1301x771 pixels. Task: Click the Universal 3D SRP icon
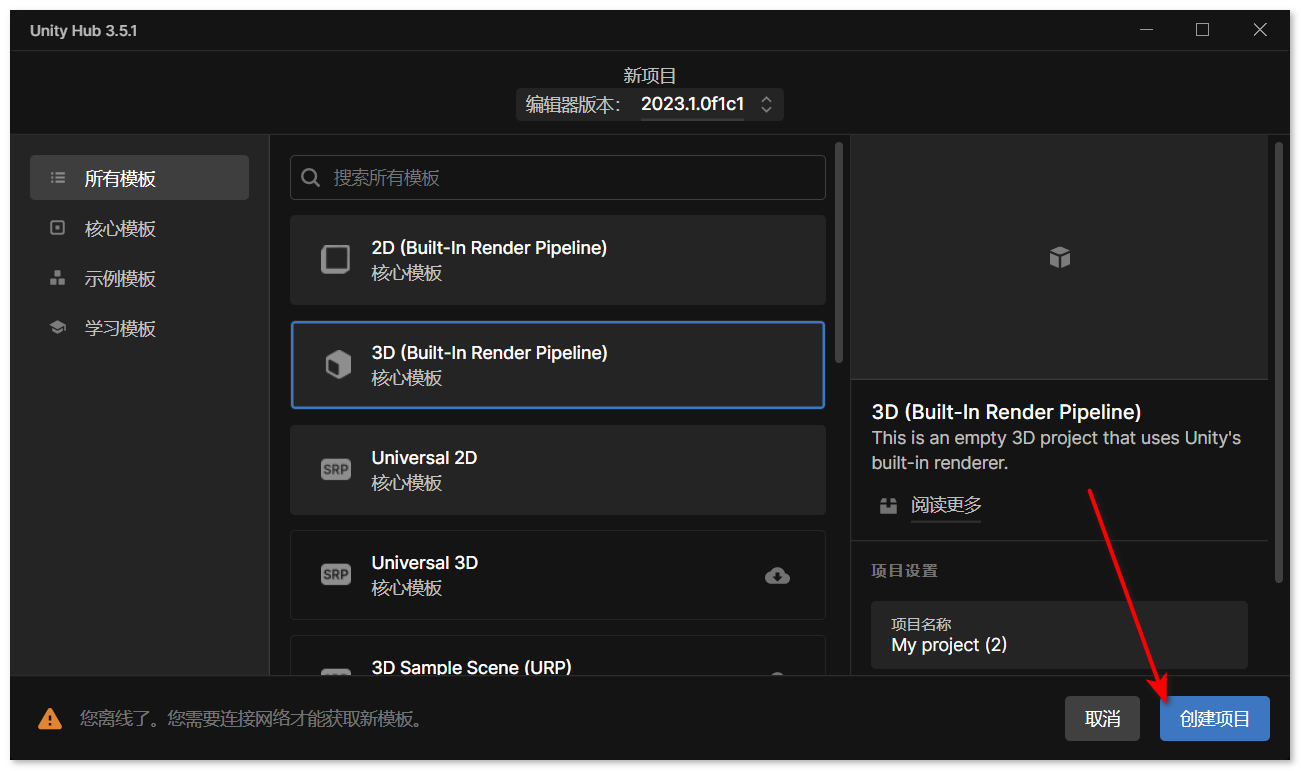tap(336, 574)
